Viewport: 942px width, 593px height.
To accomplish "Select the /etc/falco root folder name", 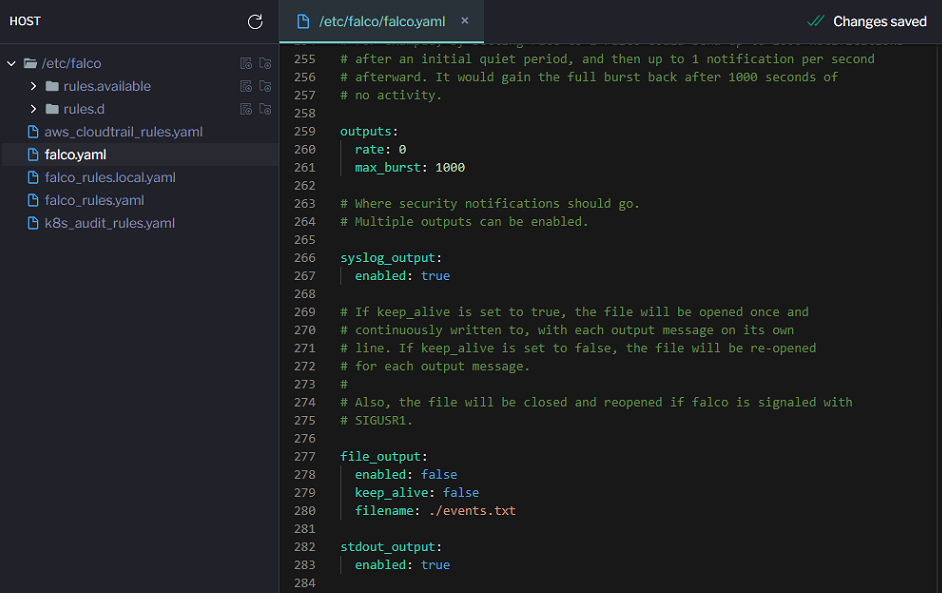I will point(71,63).
